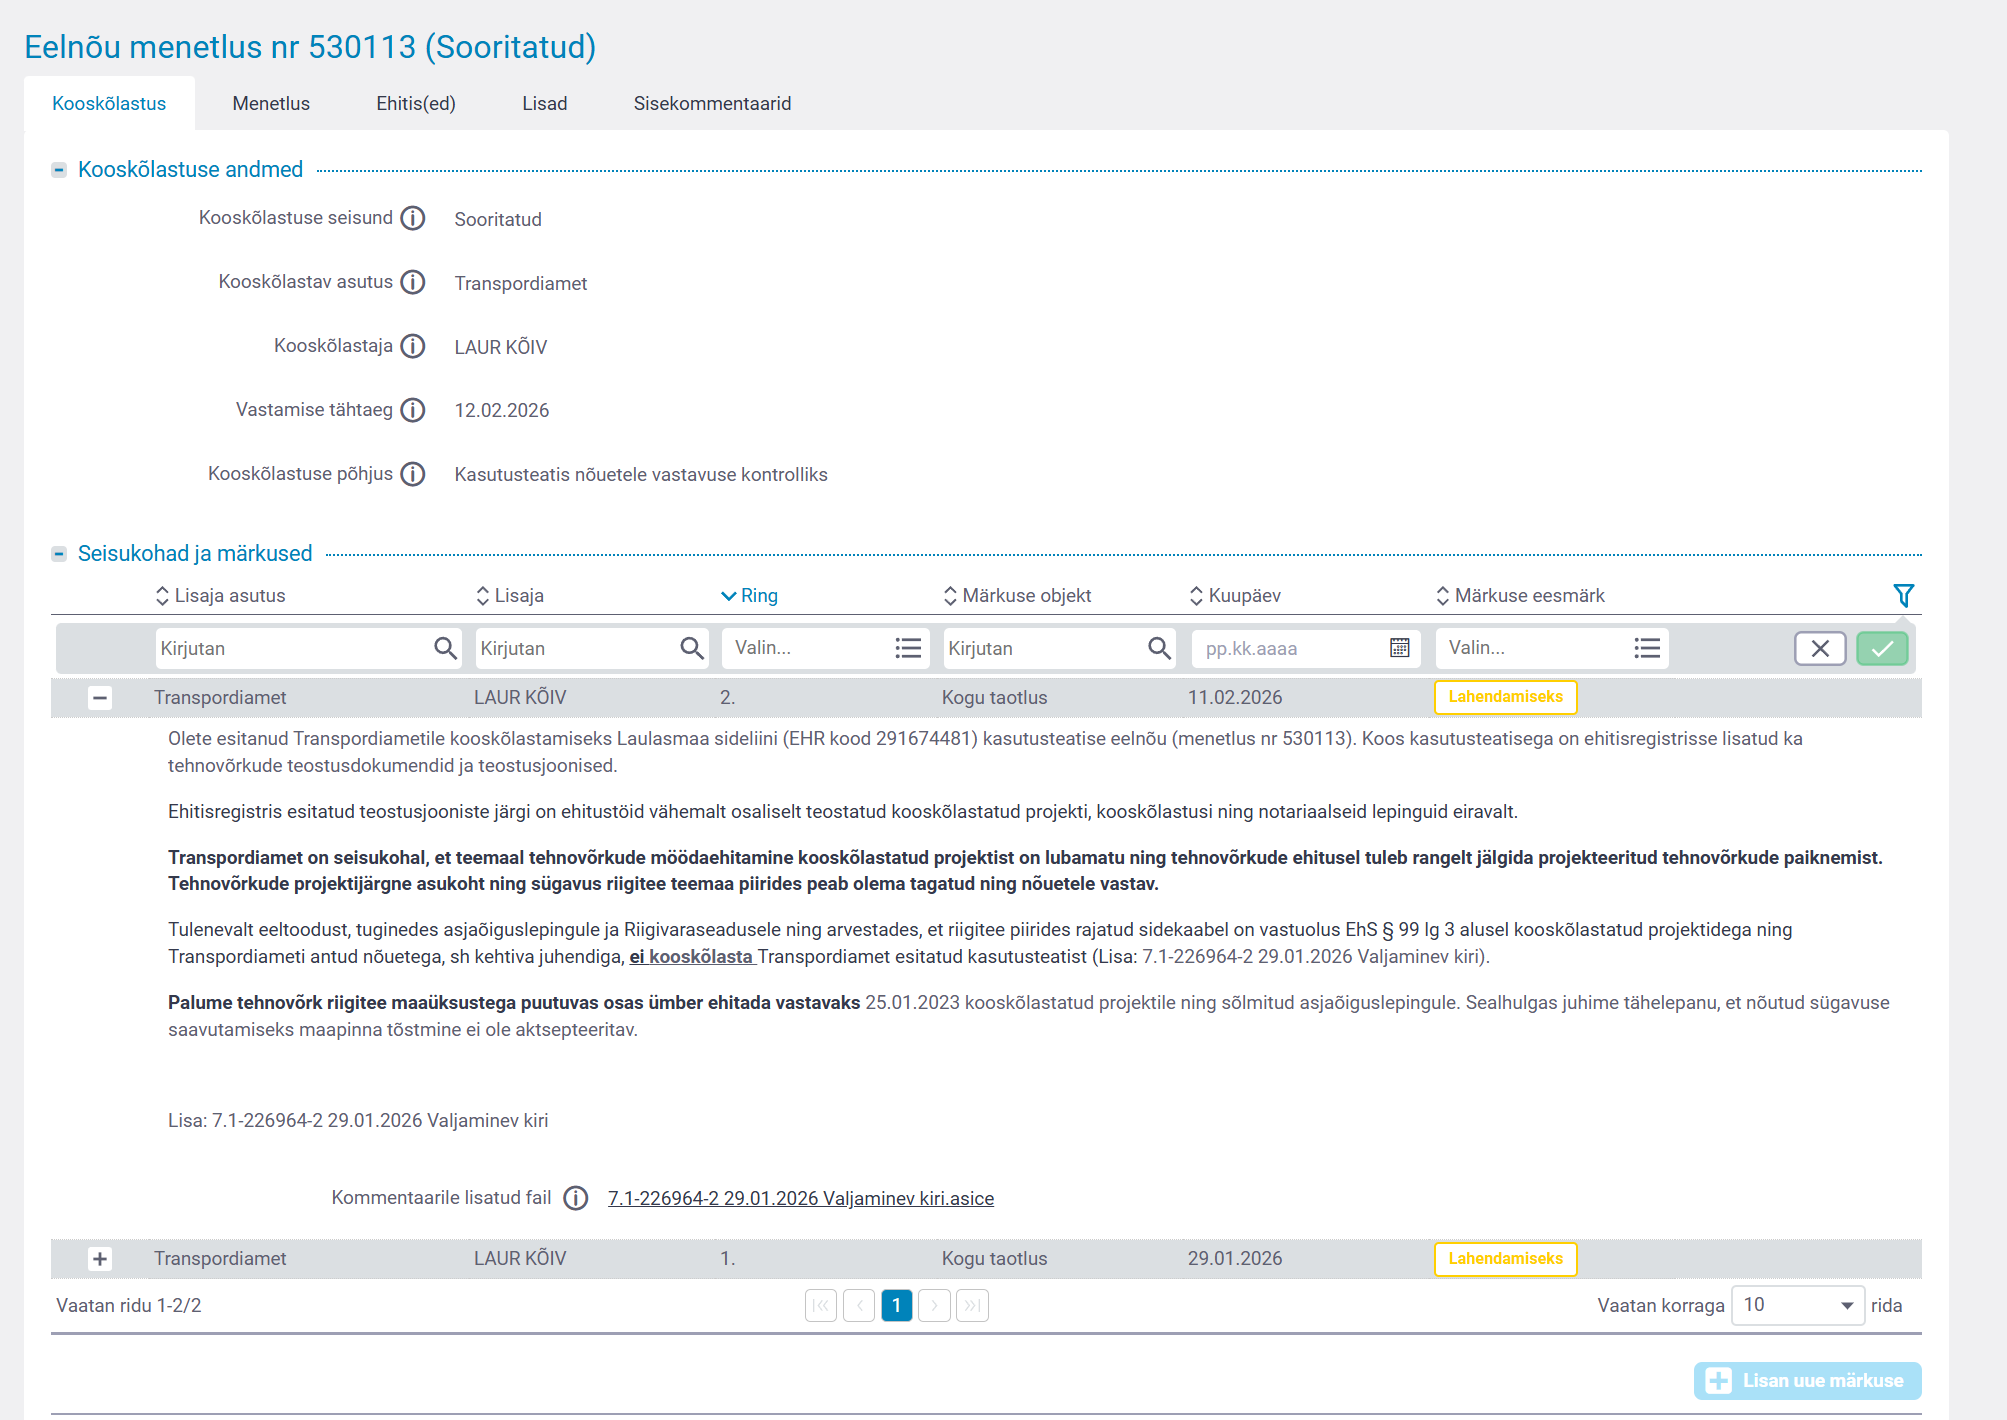Collapse the 11.02.2026 Transpordiamet row
Screen dimensions: 2007x1420
(100, 698)
